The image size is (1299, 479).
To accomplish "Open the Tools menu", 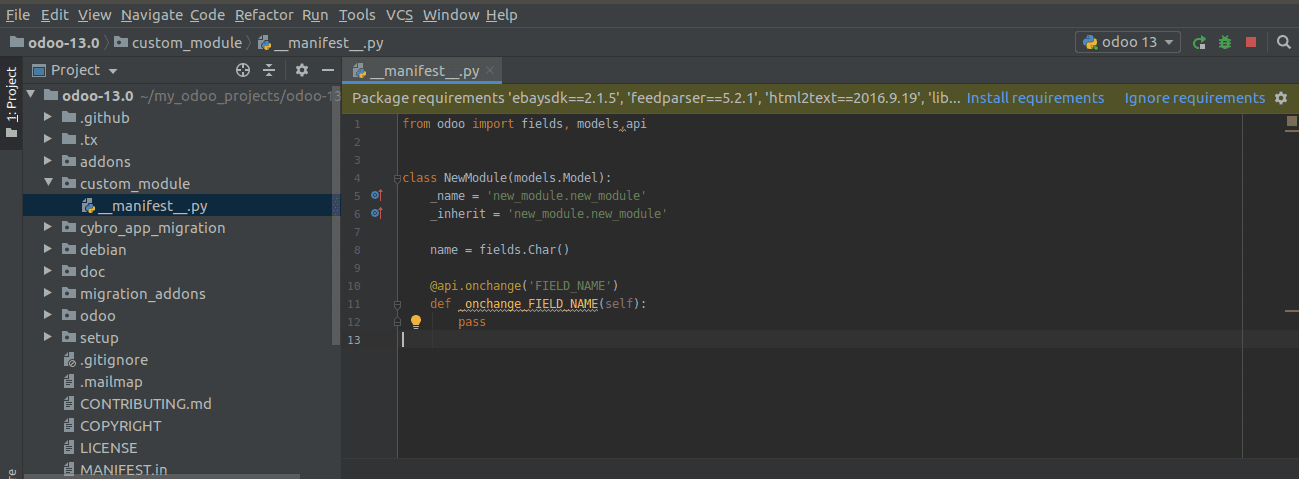I will click(x=357, y=15).
